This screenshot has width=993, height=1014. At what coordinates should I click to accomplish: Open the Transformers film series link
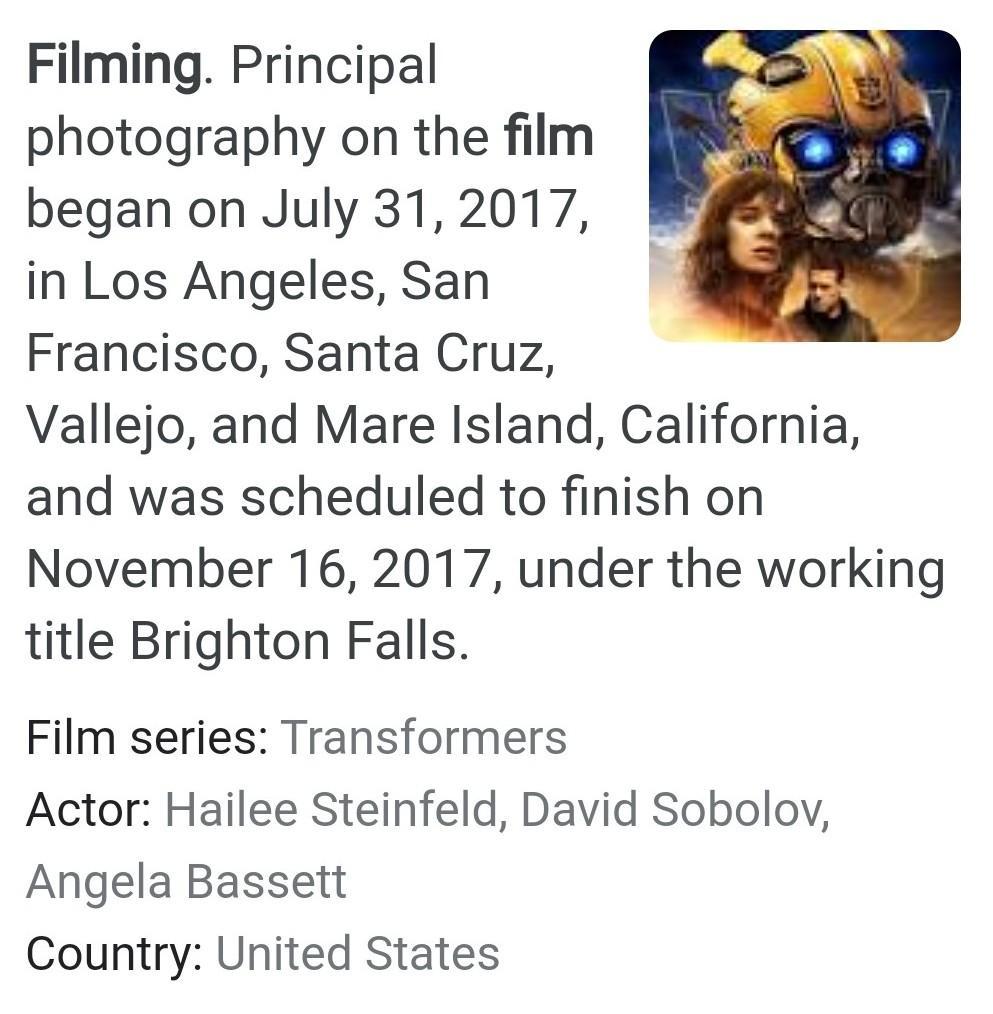point(424,737)
